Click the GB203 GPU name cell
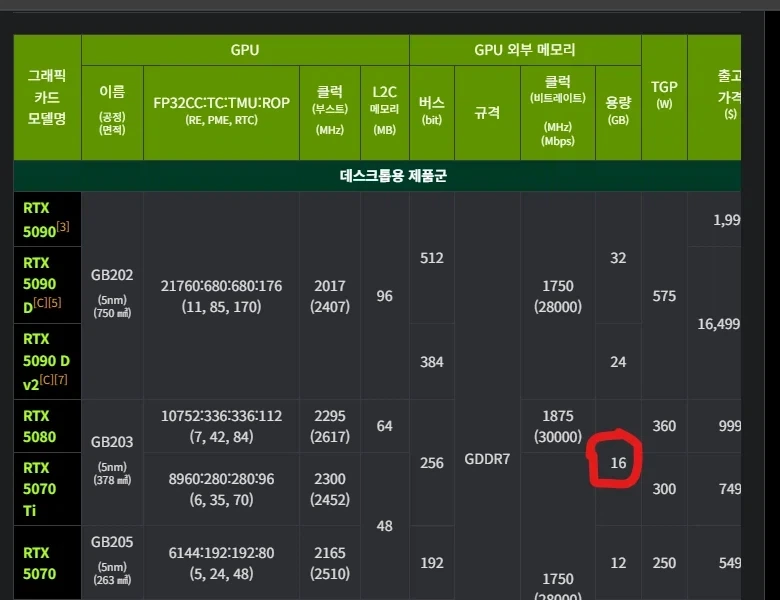The width and height of the screenshot is (780, 600). pos(112,462)
